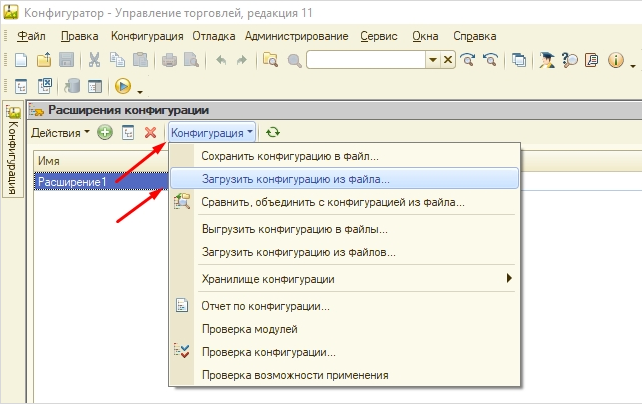Click the Print icon in toolbar
Screen dimensions: 642x404
(x=169, y=60)
